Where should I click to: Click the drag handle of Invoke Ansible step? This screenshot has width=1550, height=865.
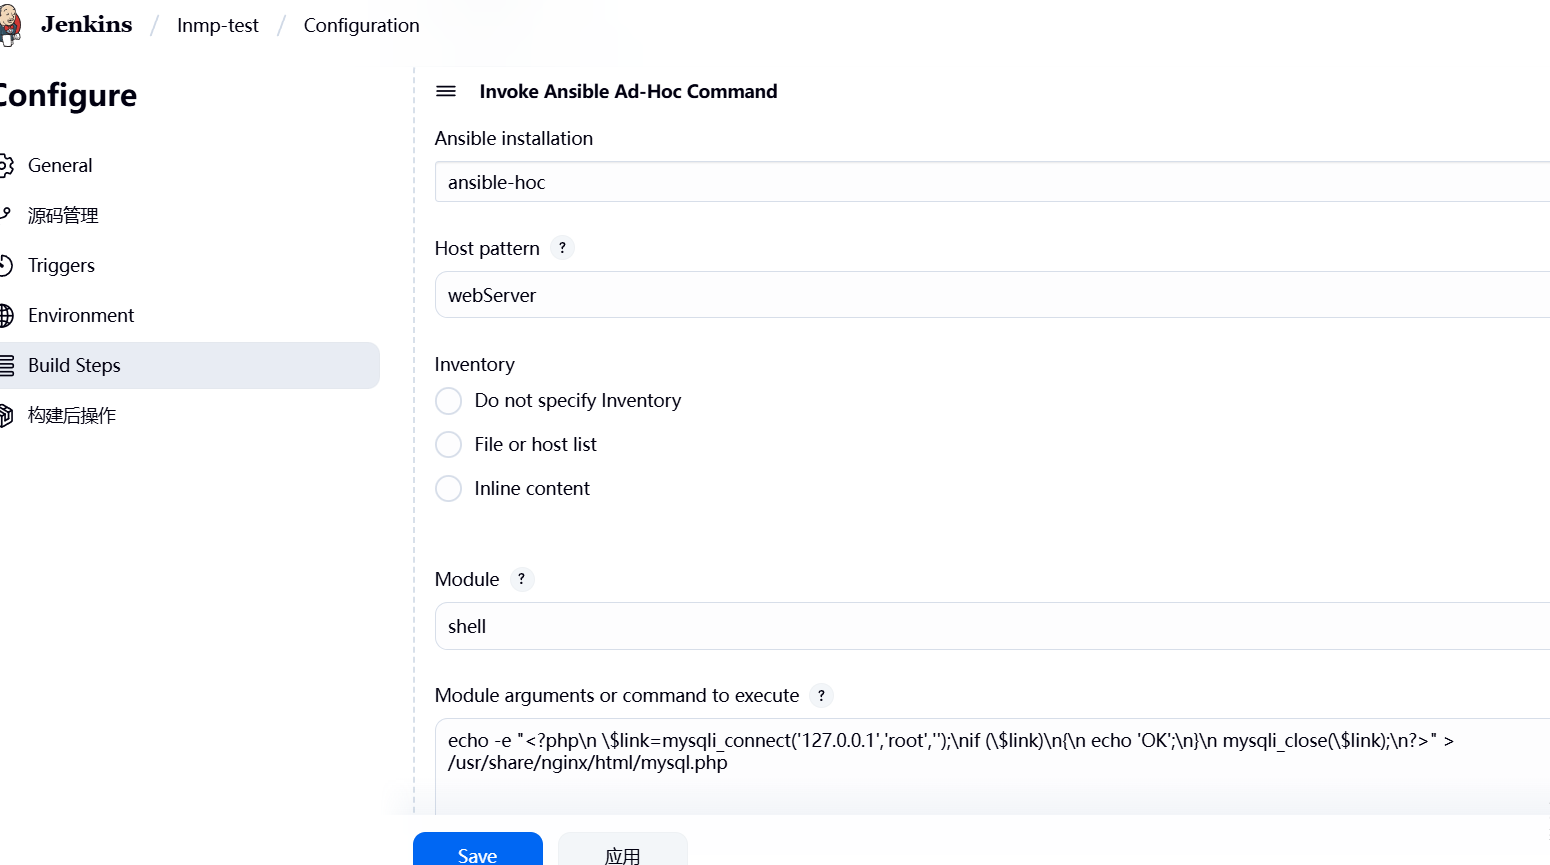tap(446, 91)
